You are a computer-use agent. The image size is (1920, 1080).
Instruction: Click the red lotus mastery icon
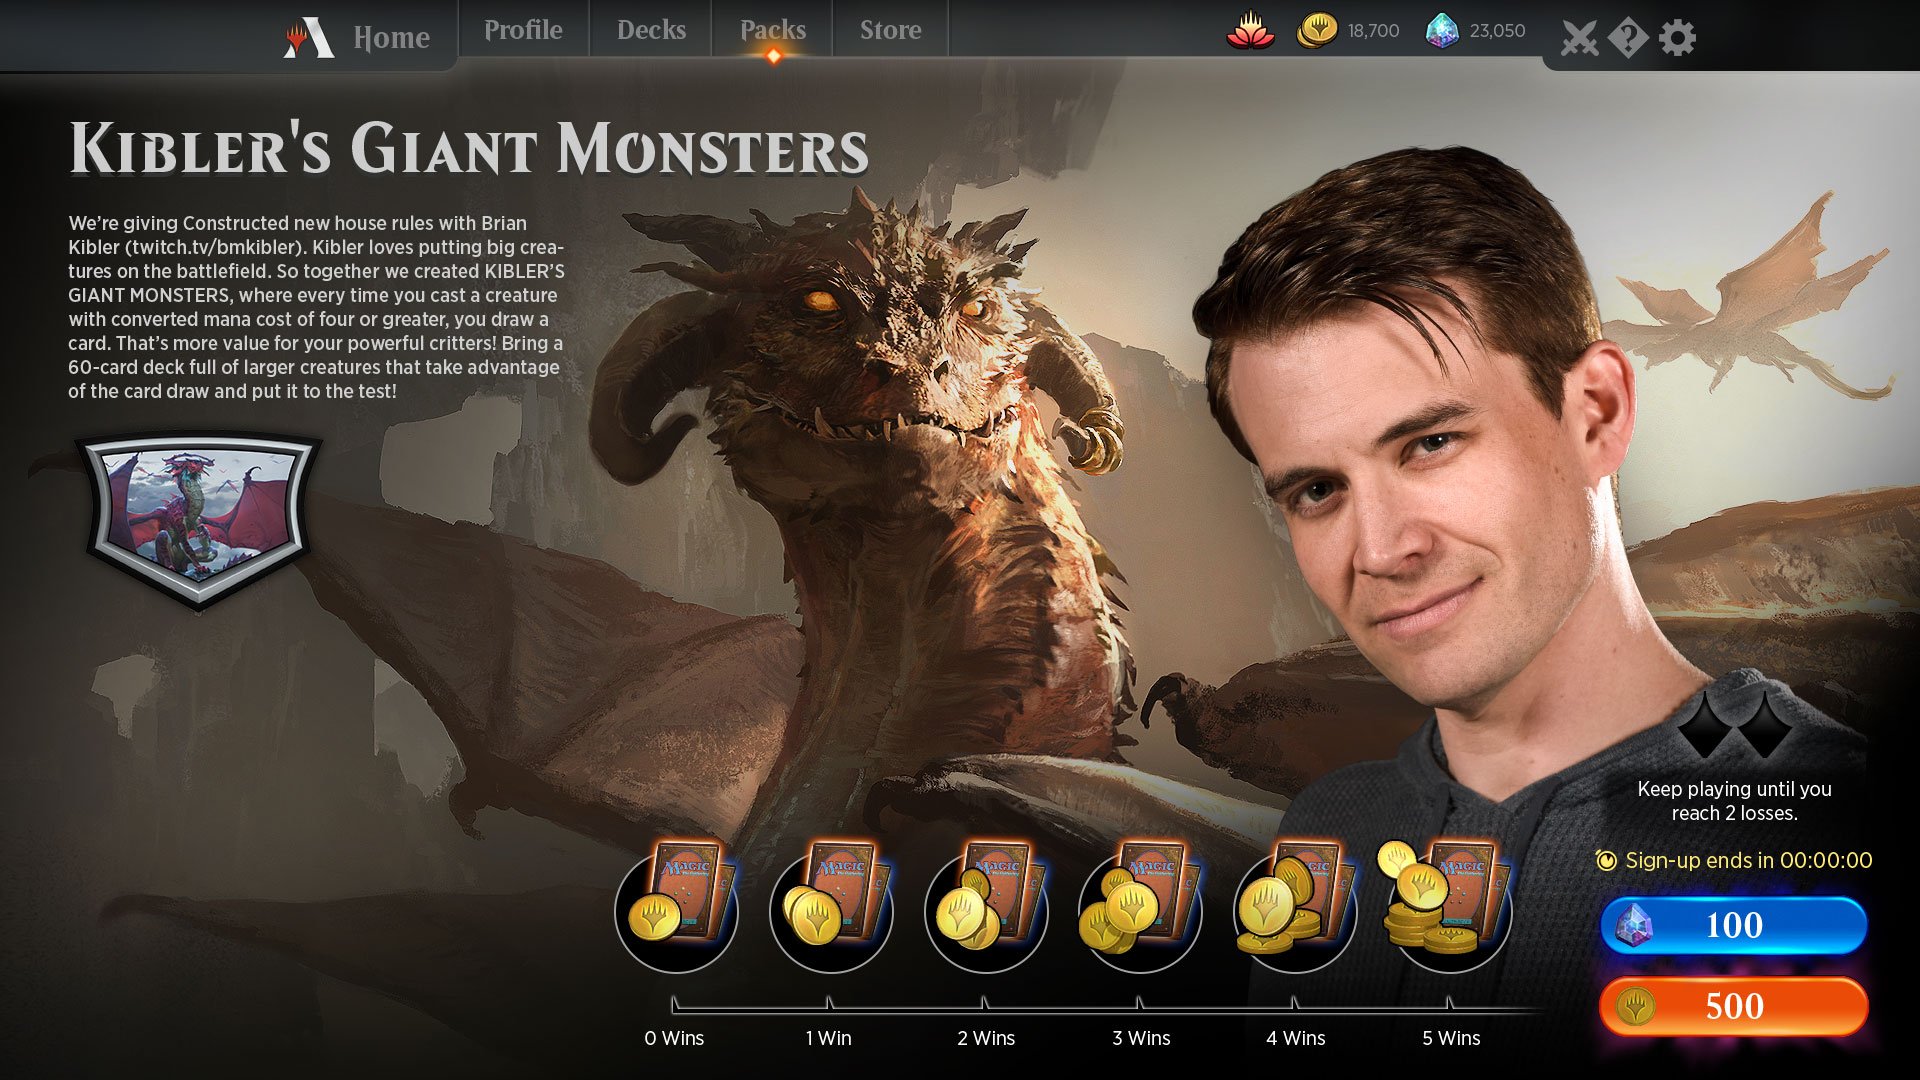tap(1250, 31)
